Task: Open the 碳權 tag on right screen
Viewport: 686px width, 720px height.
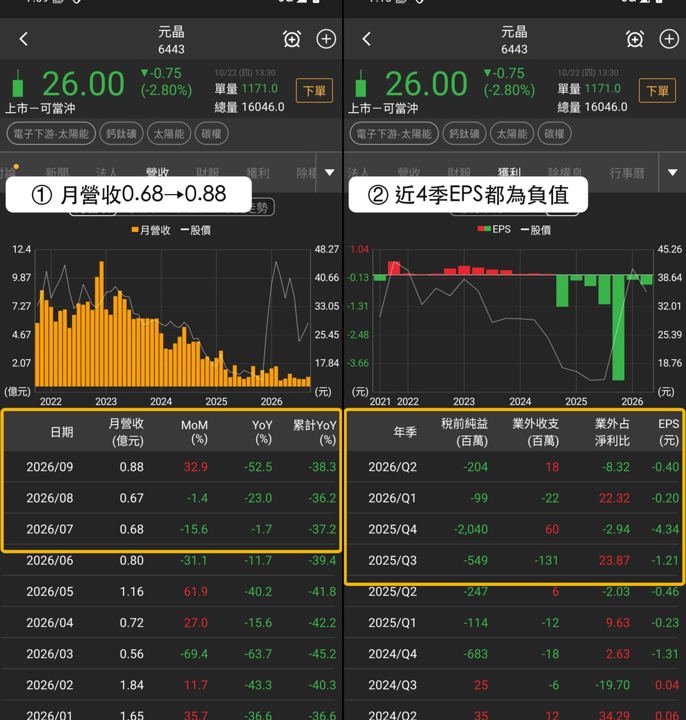Action: [x=554, y=134]
